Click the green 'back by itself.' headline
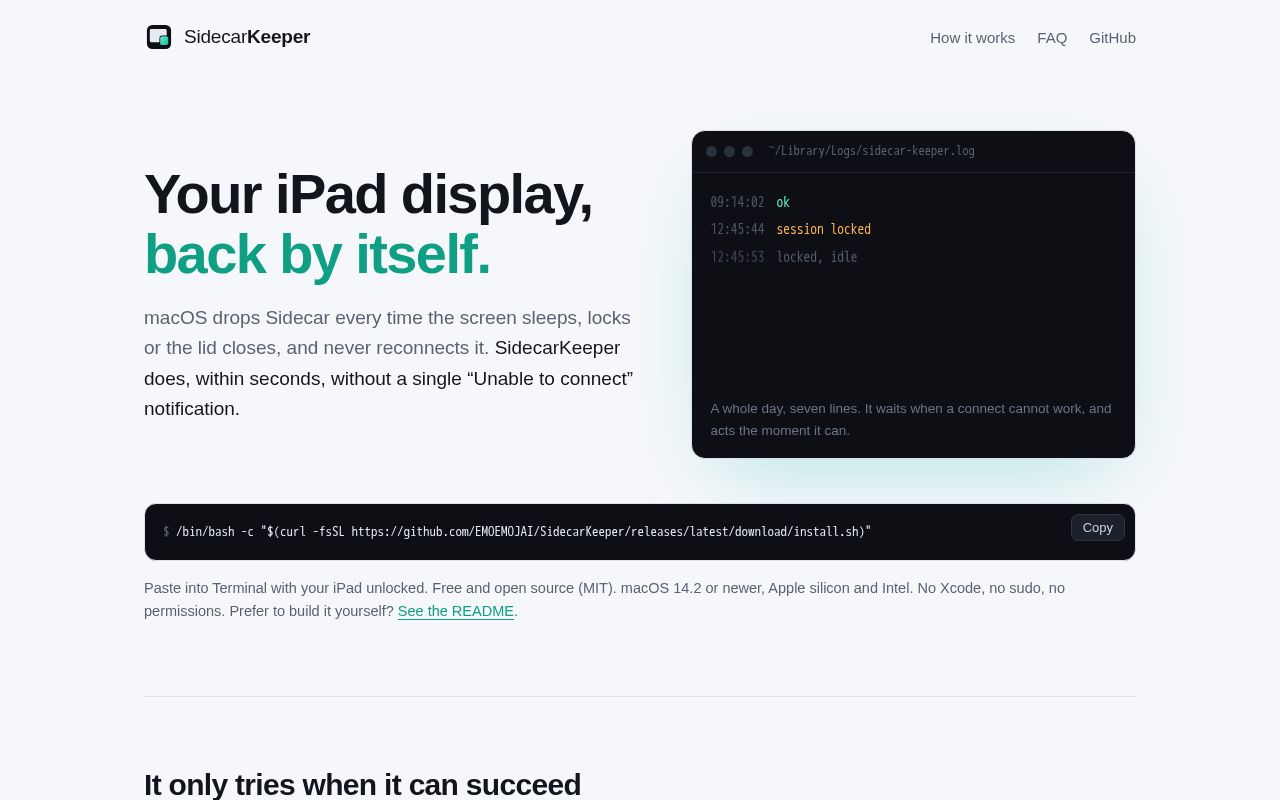The height and width of the screenshot is (800, 1280). 317,254
